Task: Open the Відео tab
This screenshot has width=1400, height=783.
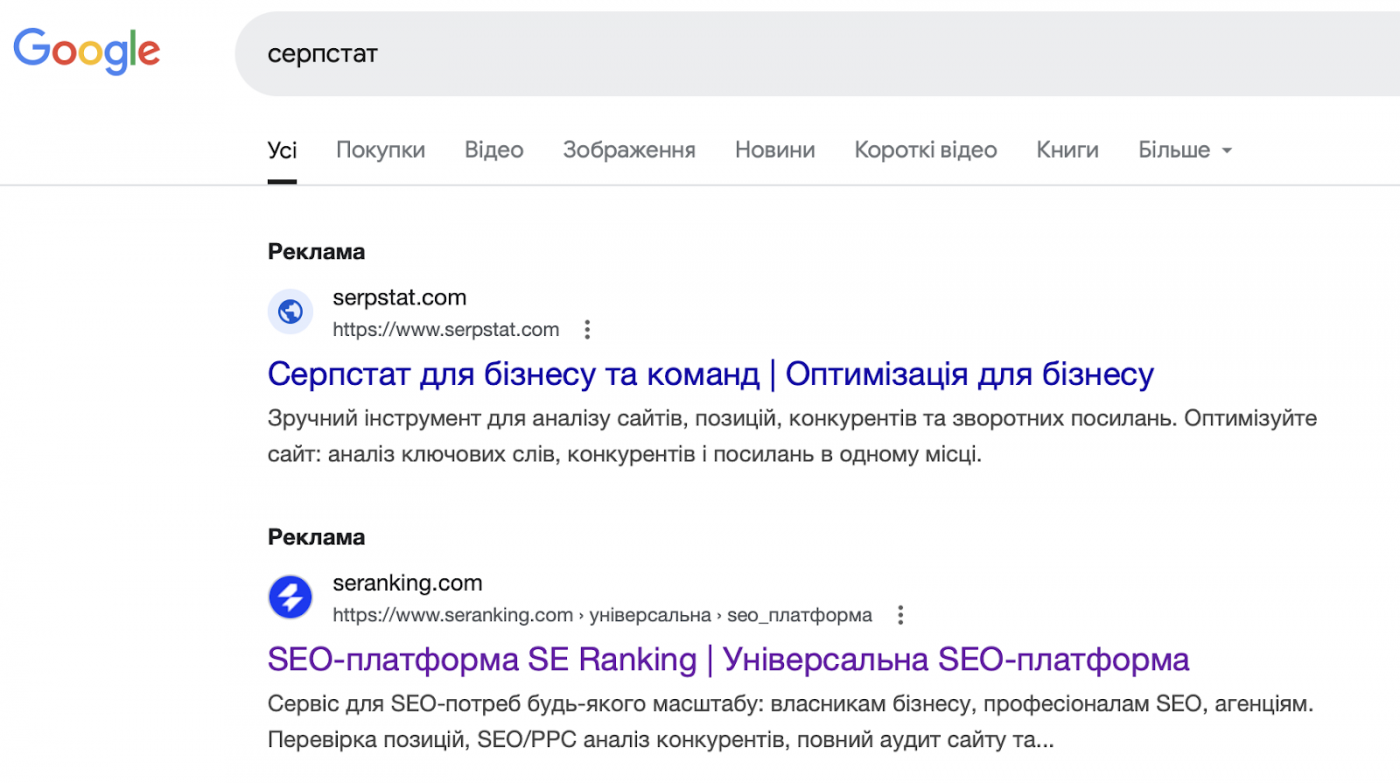Action: click(494, 150)
